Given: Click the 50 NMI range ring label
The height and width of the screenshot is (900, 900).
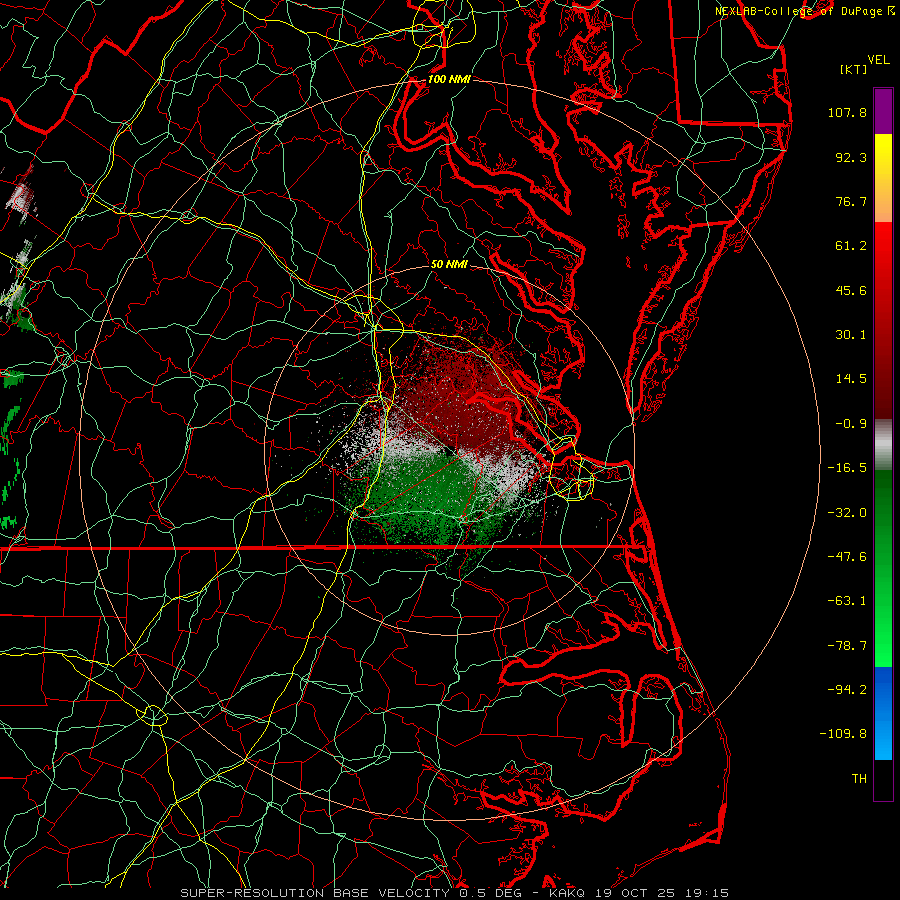Looking at the screenshot, I should click(449, 264).
